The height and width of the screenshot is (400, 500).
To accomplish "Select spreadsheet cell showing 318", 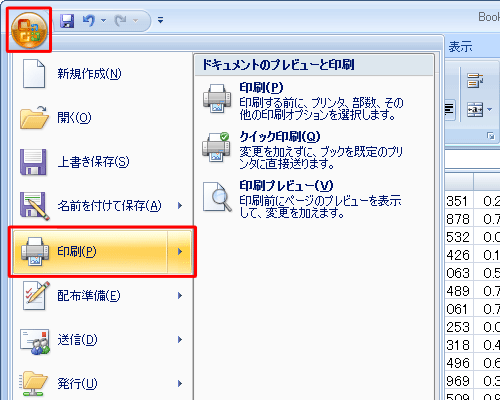I will click(x=459, y=345).
